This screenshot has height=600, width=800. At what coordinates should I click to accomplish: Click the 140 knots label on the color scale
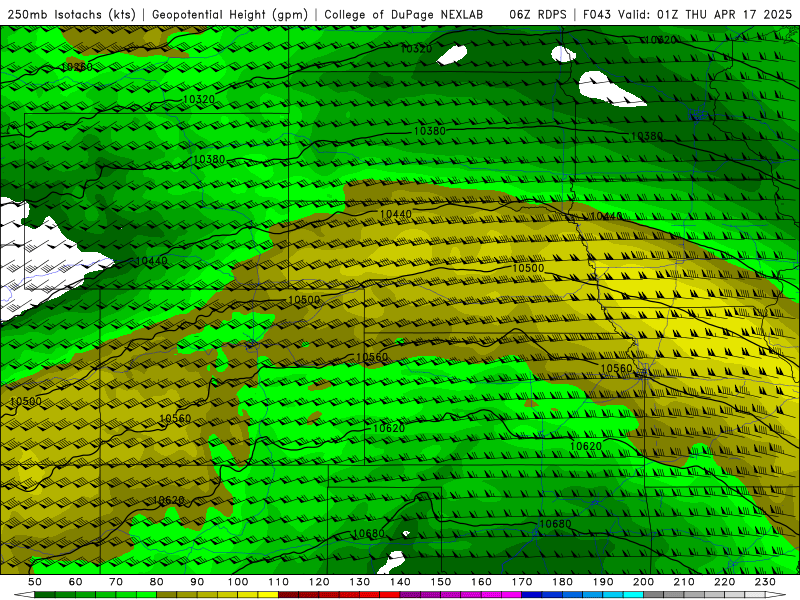[x=400, y=582]
